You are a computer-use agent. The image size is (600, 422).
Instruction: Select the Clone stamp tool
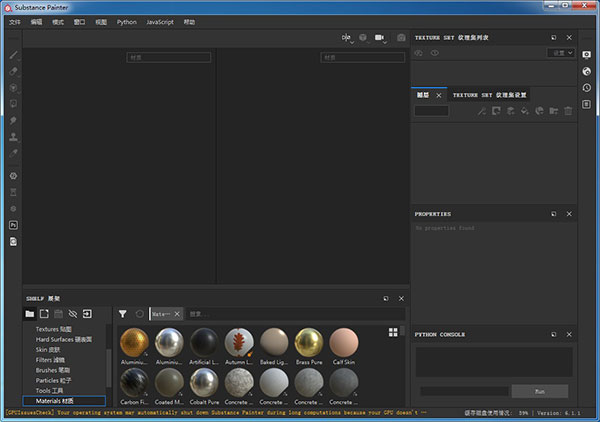click(x=14, y=135)
